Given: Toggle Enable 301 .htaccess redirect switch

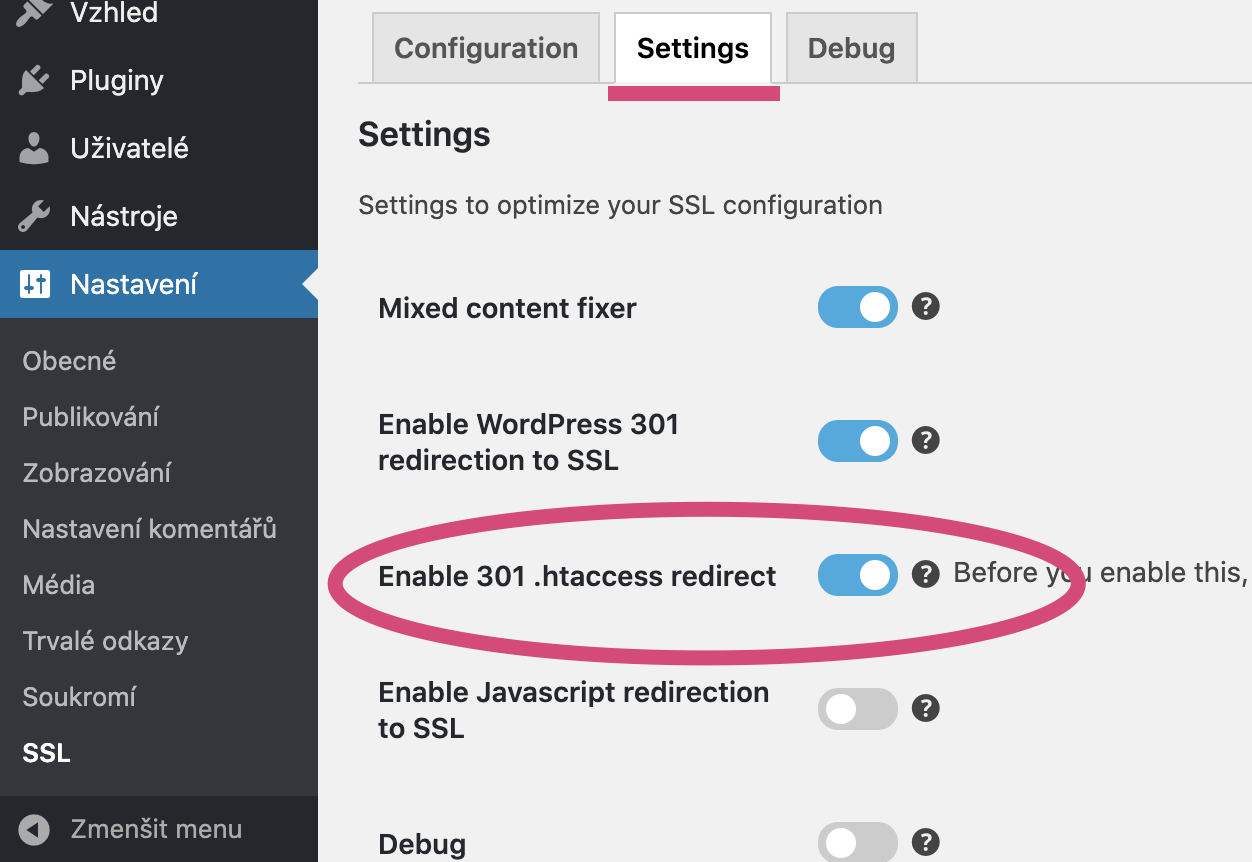Looking at the screenshot, I should point(857,575).
